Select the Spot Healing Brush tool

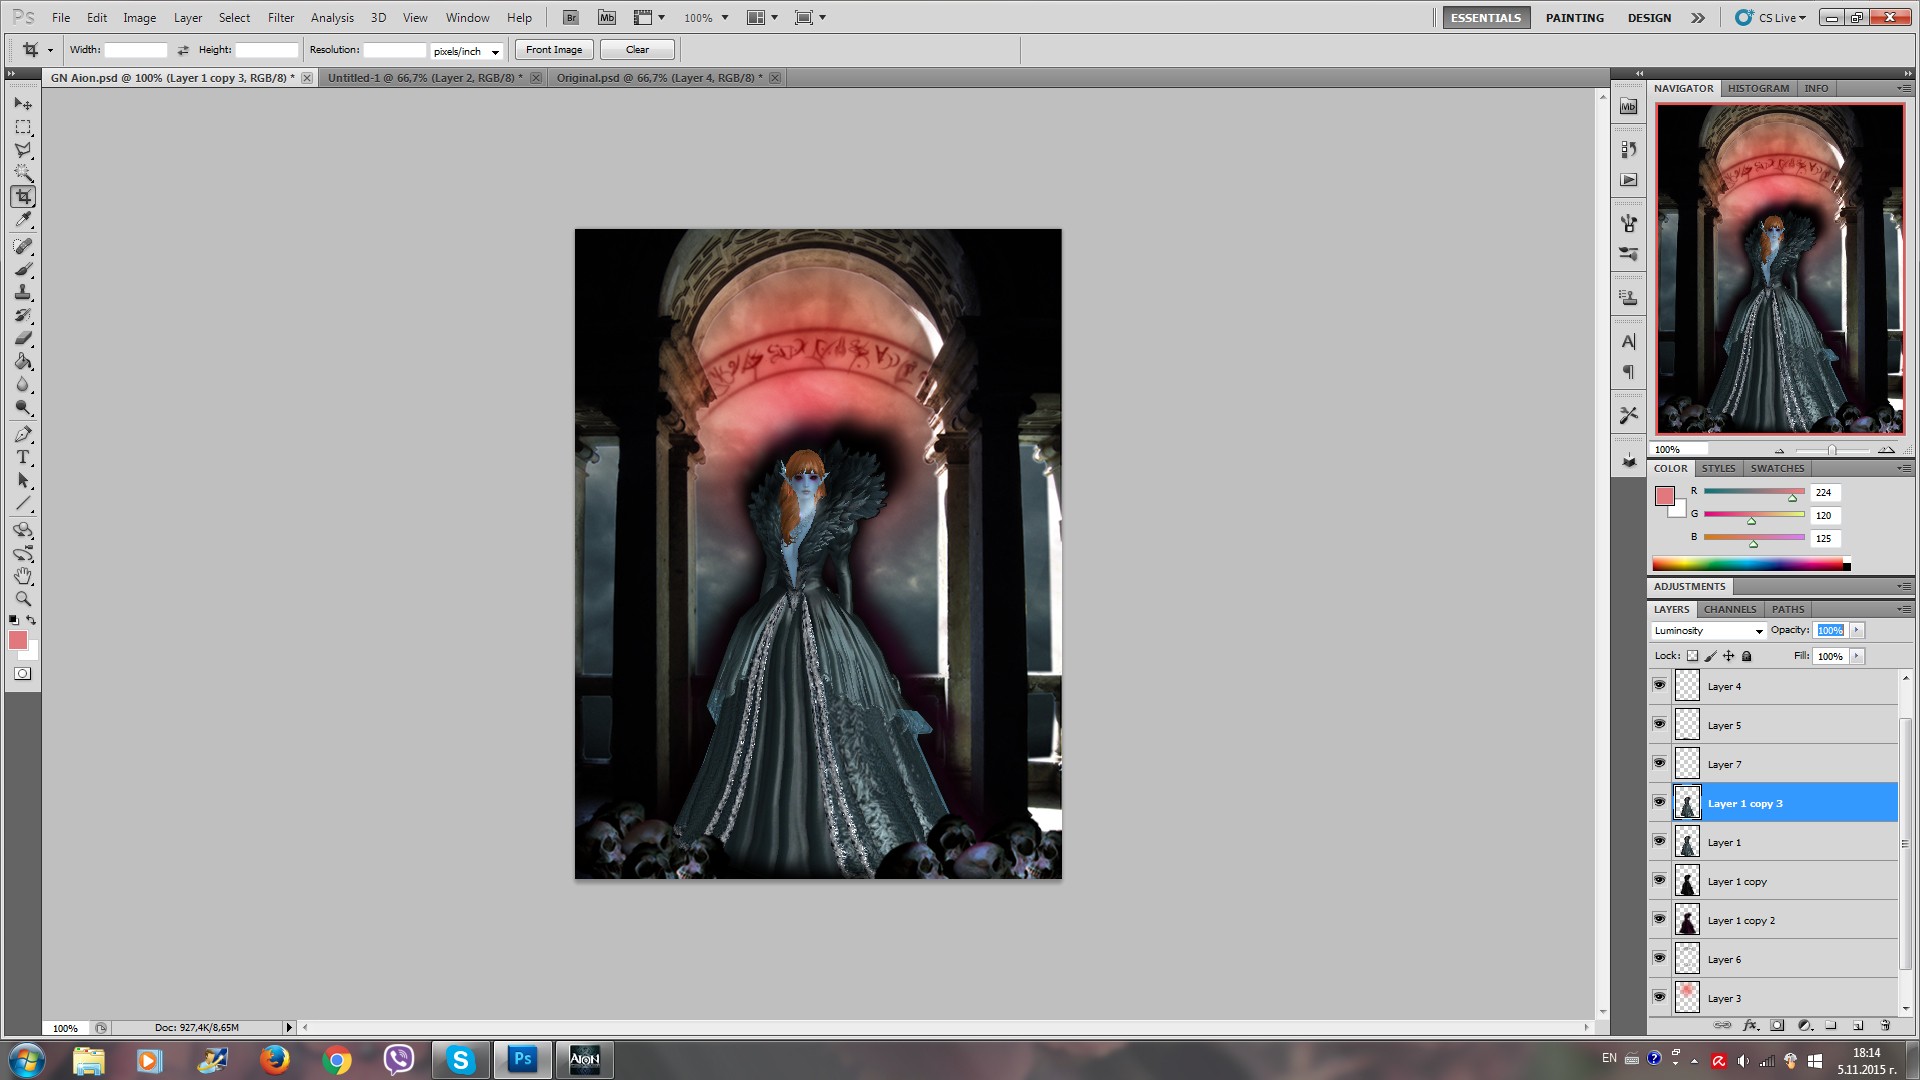tap(23, 246)
